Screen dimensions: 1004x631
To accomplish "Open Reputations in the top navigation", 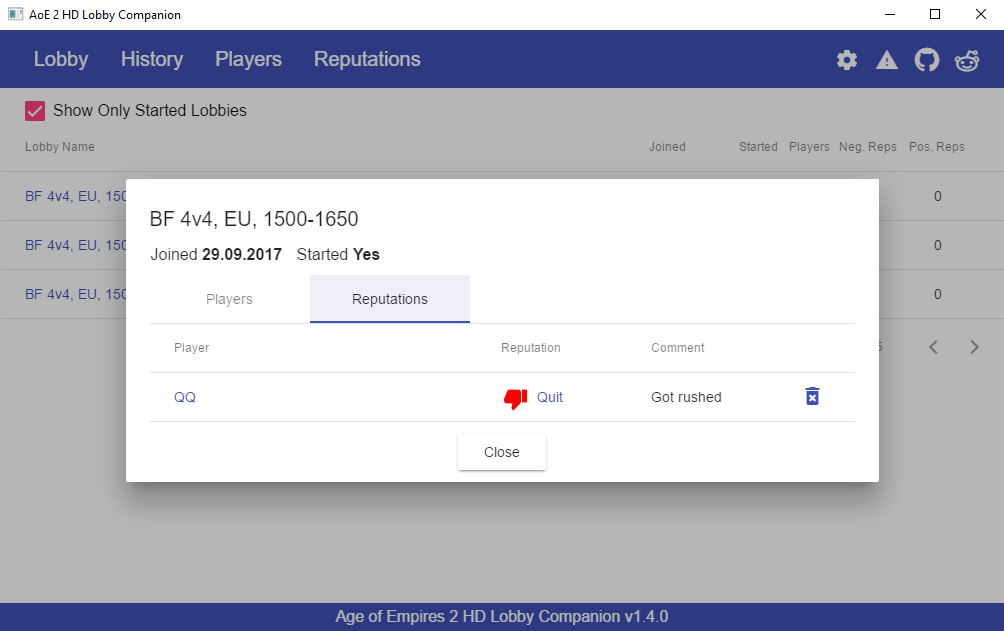I will click(367, 59).
